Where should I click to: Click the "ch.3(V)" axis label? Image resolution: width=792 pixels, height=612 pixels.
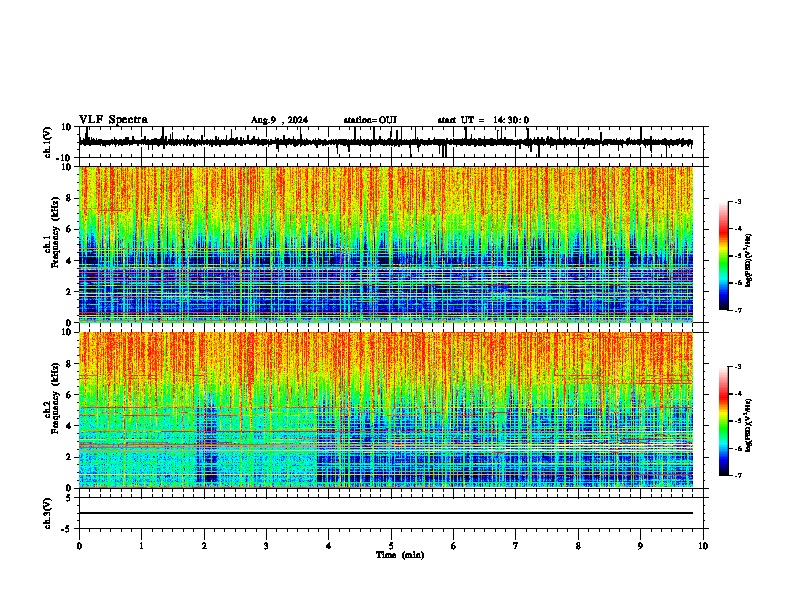pyautogui.click(x=48, y=513)
